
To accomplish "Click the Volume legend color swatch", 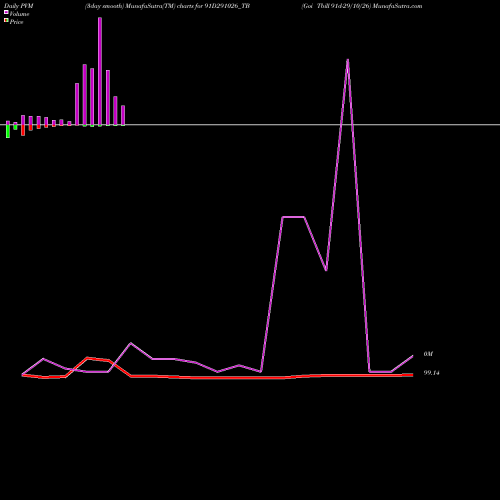I will (x=6, y=12).
